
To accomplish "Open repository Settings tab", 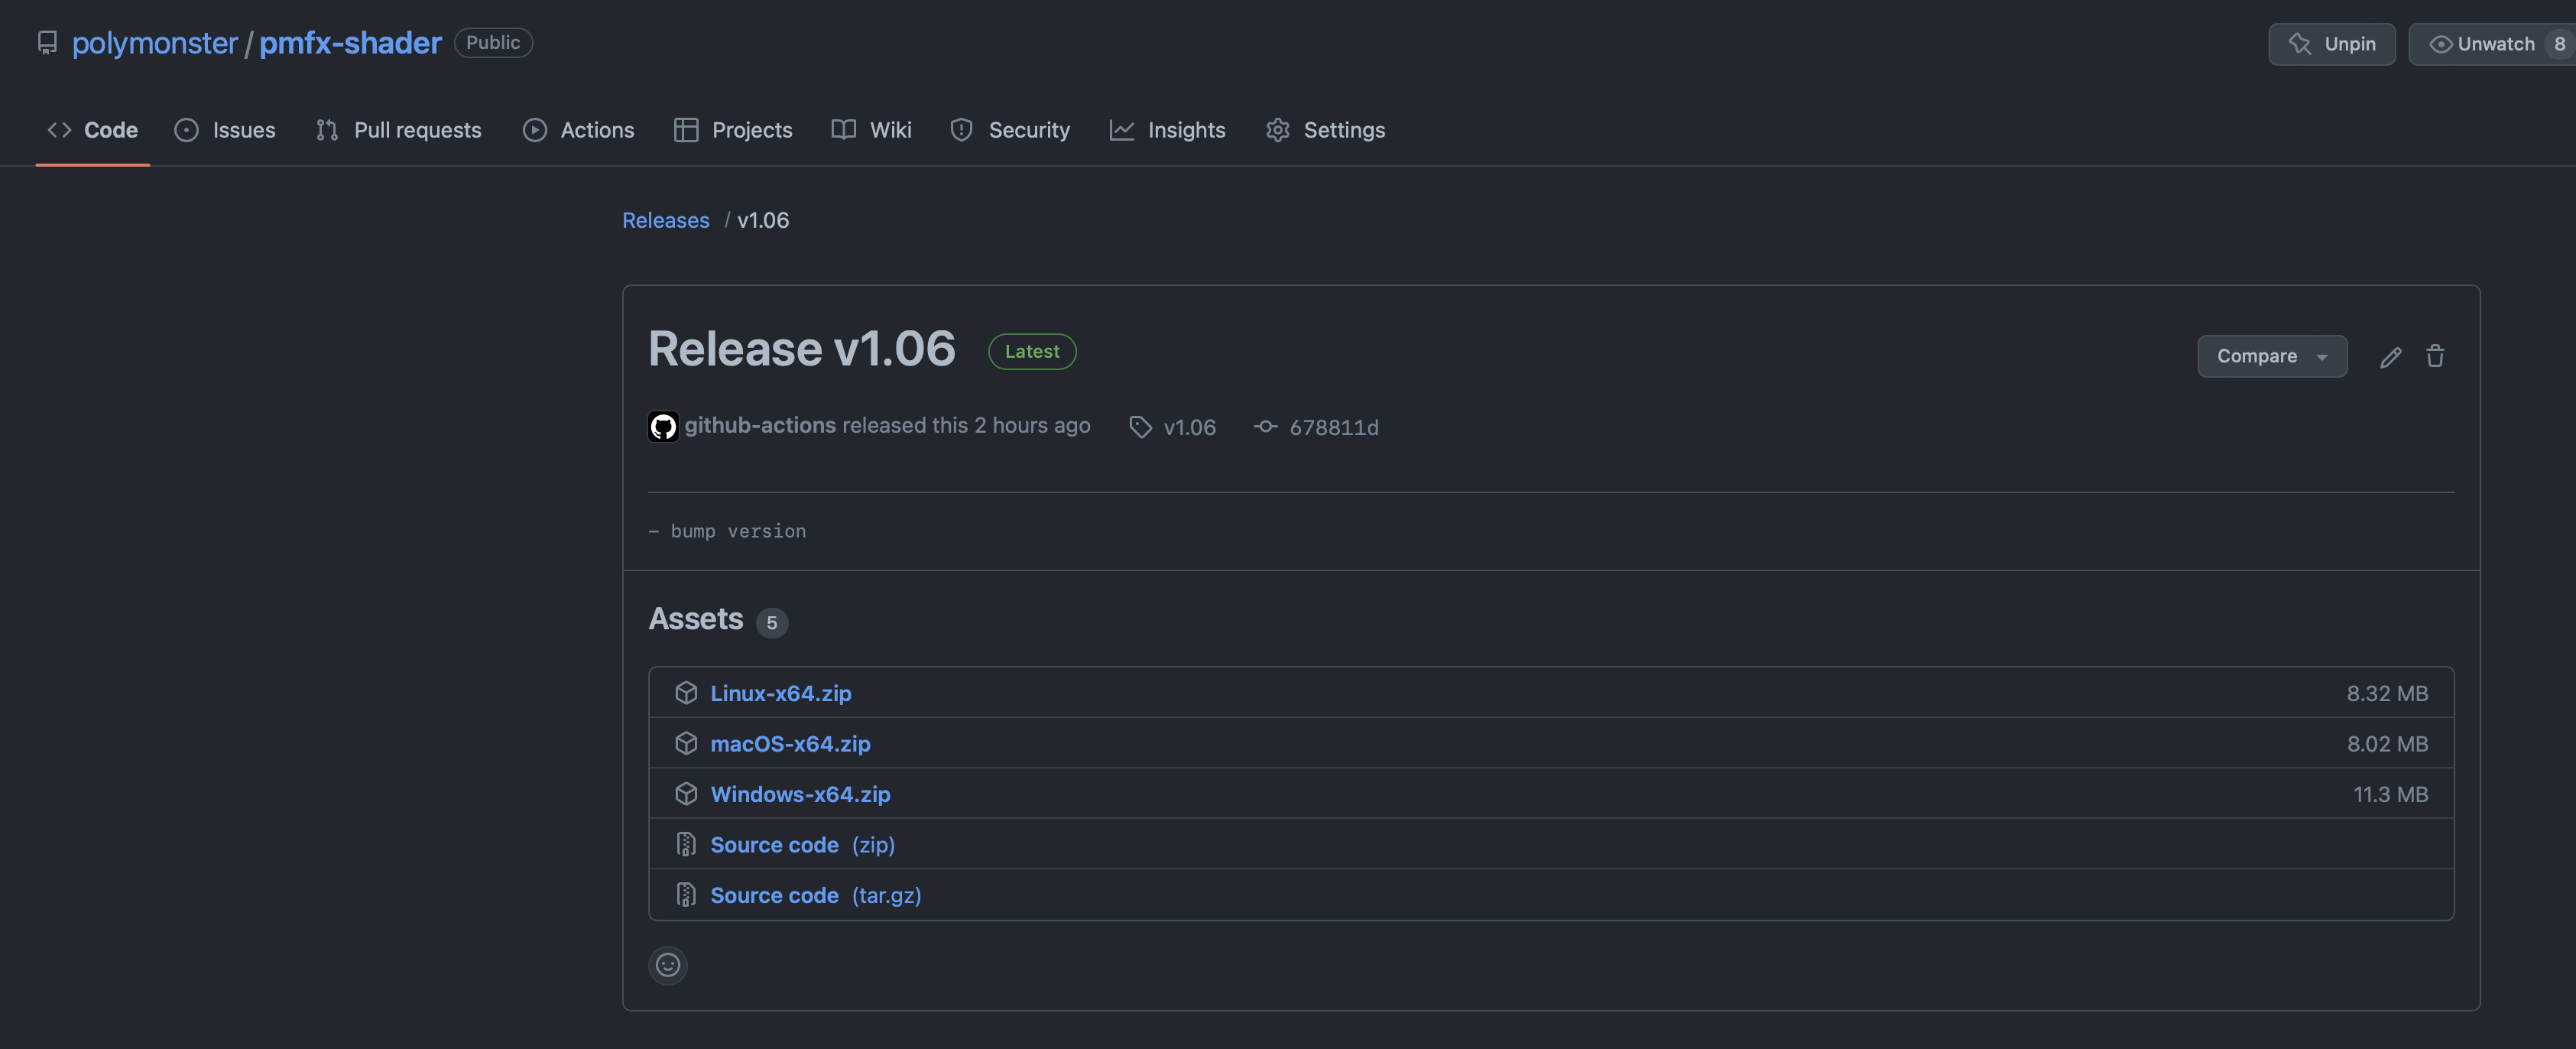I will (1325, 130).
